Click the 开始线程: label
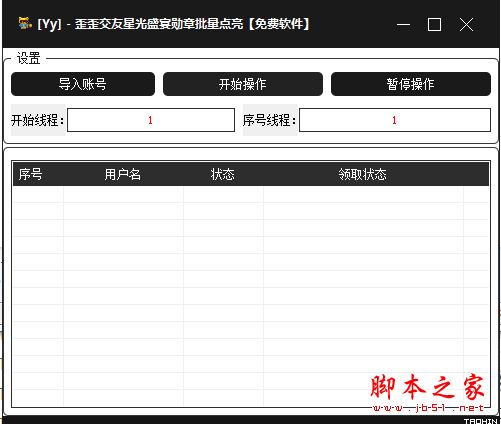This screenshot has width=501, height=424. pos(38,120)
